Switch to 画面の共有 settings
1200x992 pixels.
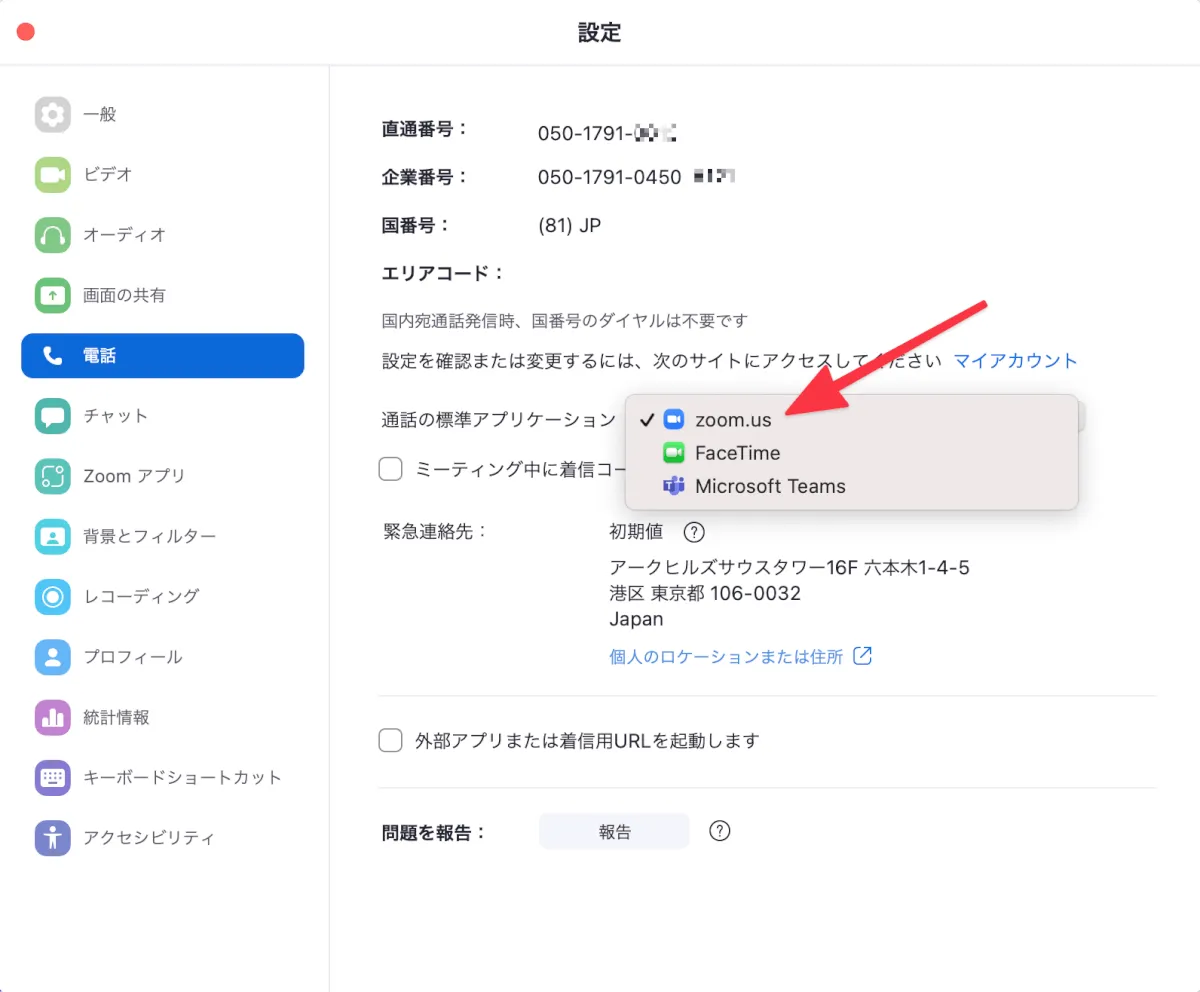tap(162, 295)
